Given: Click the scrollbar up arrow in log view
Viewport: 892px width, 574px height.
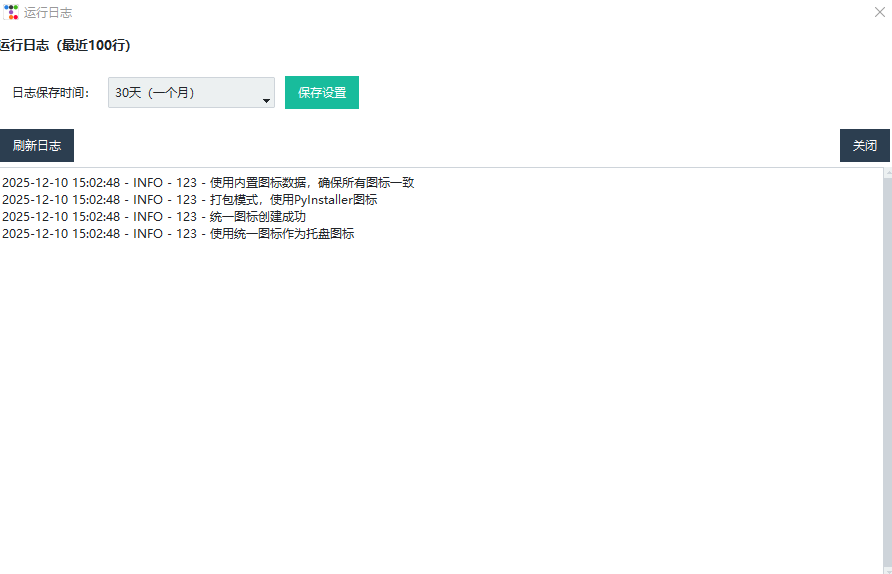Looking at the screenshot, I should (x=887, y=174).
